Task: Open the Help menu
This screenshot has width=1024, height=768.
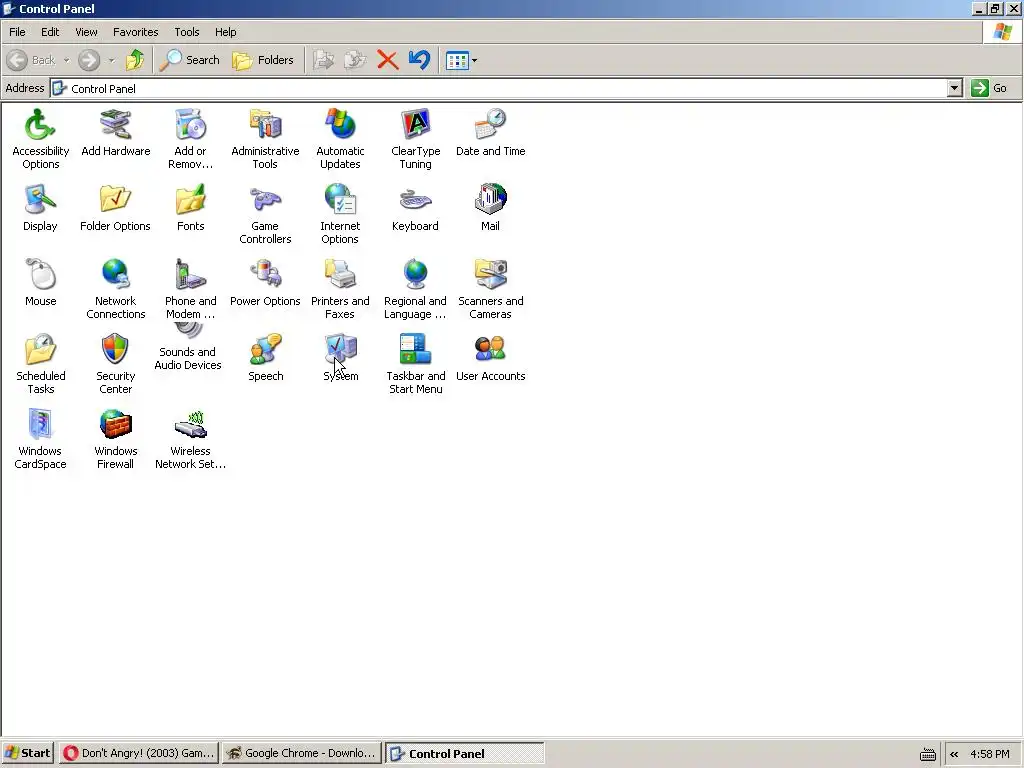Action: 225,32
